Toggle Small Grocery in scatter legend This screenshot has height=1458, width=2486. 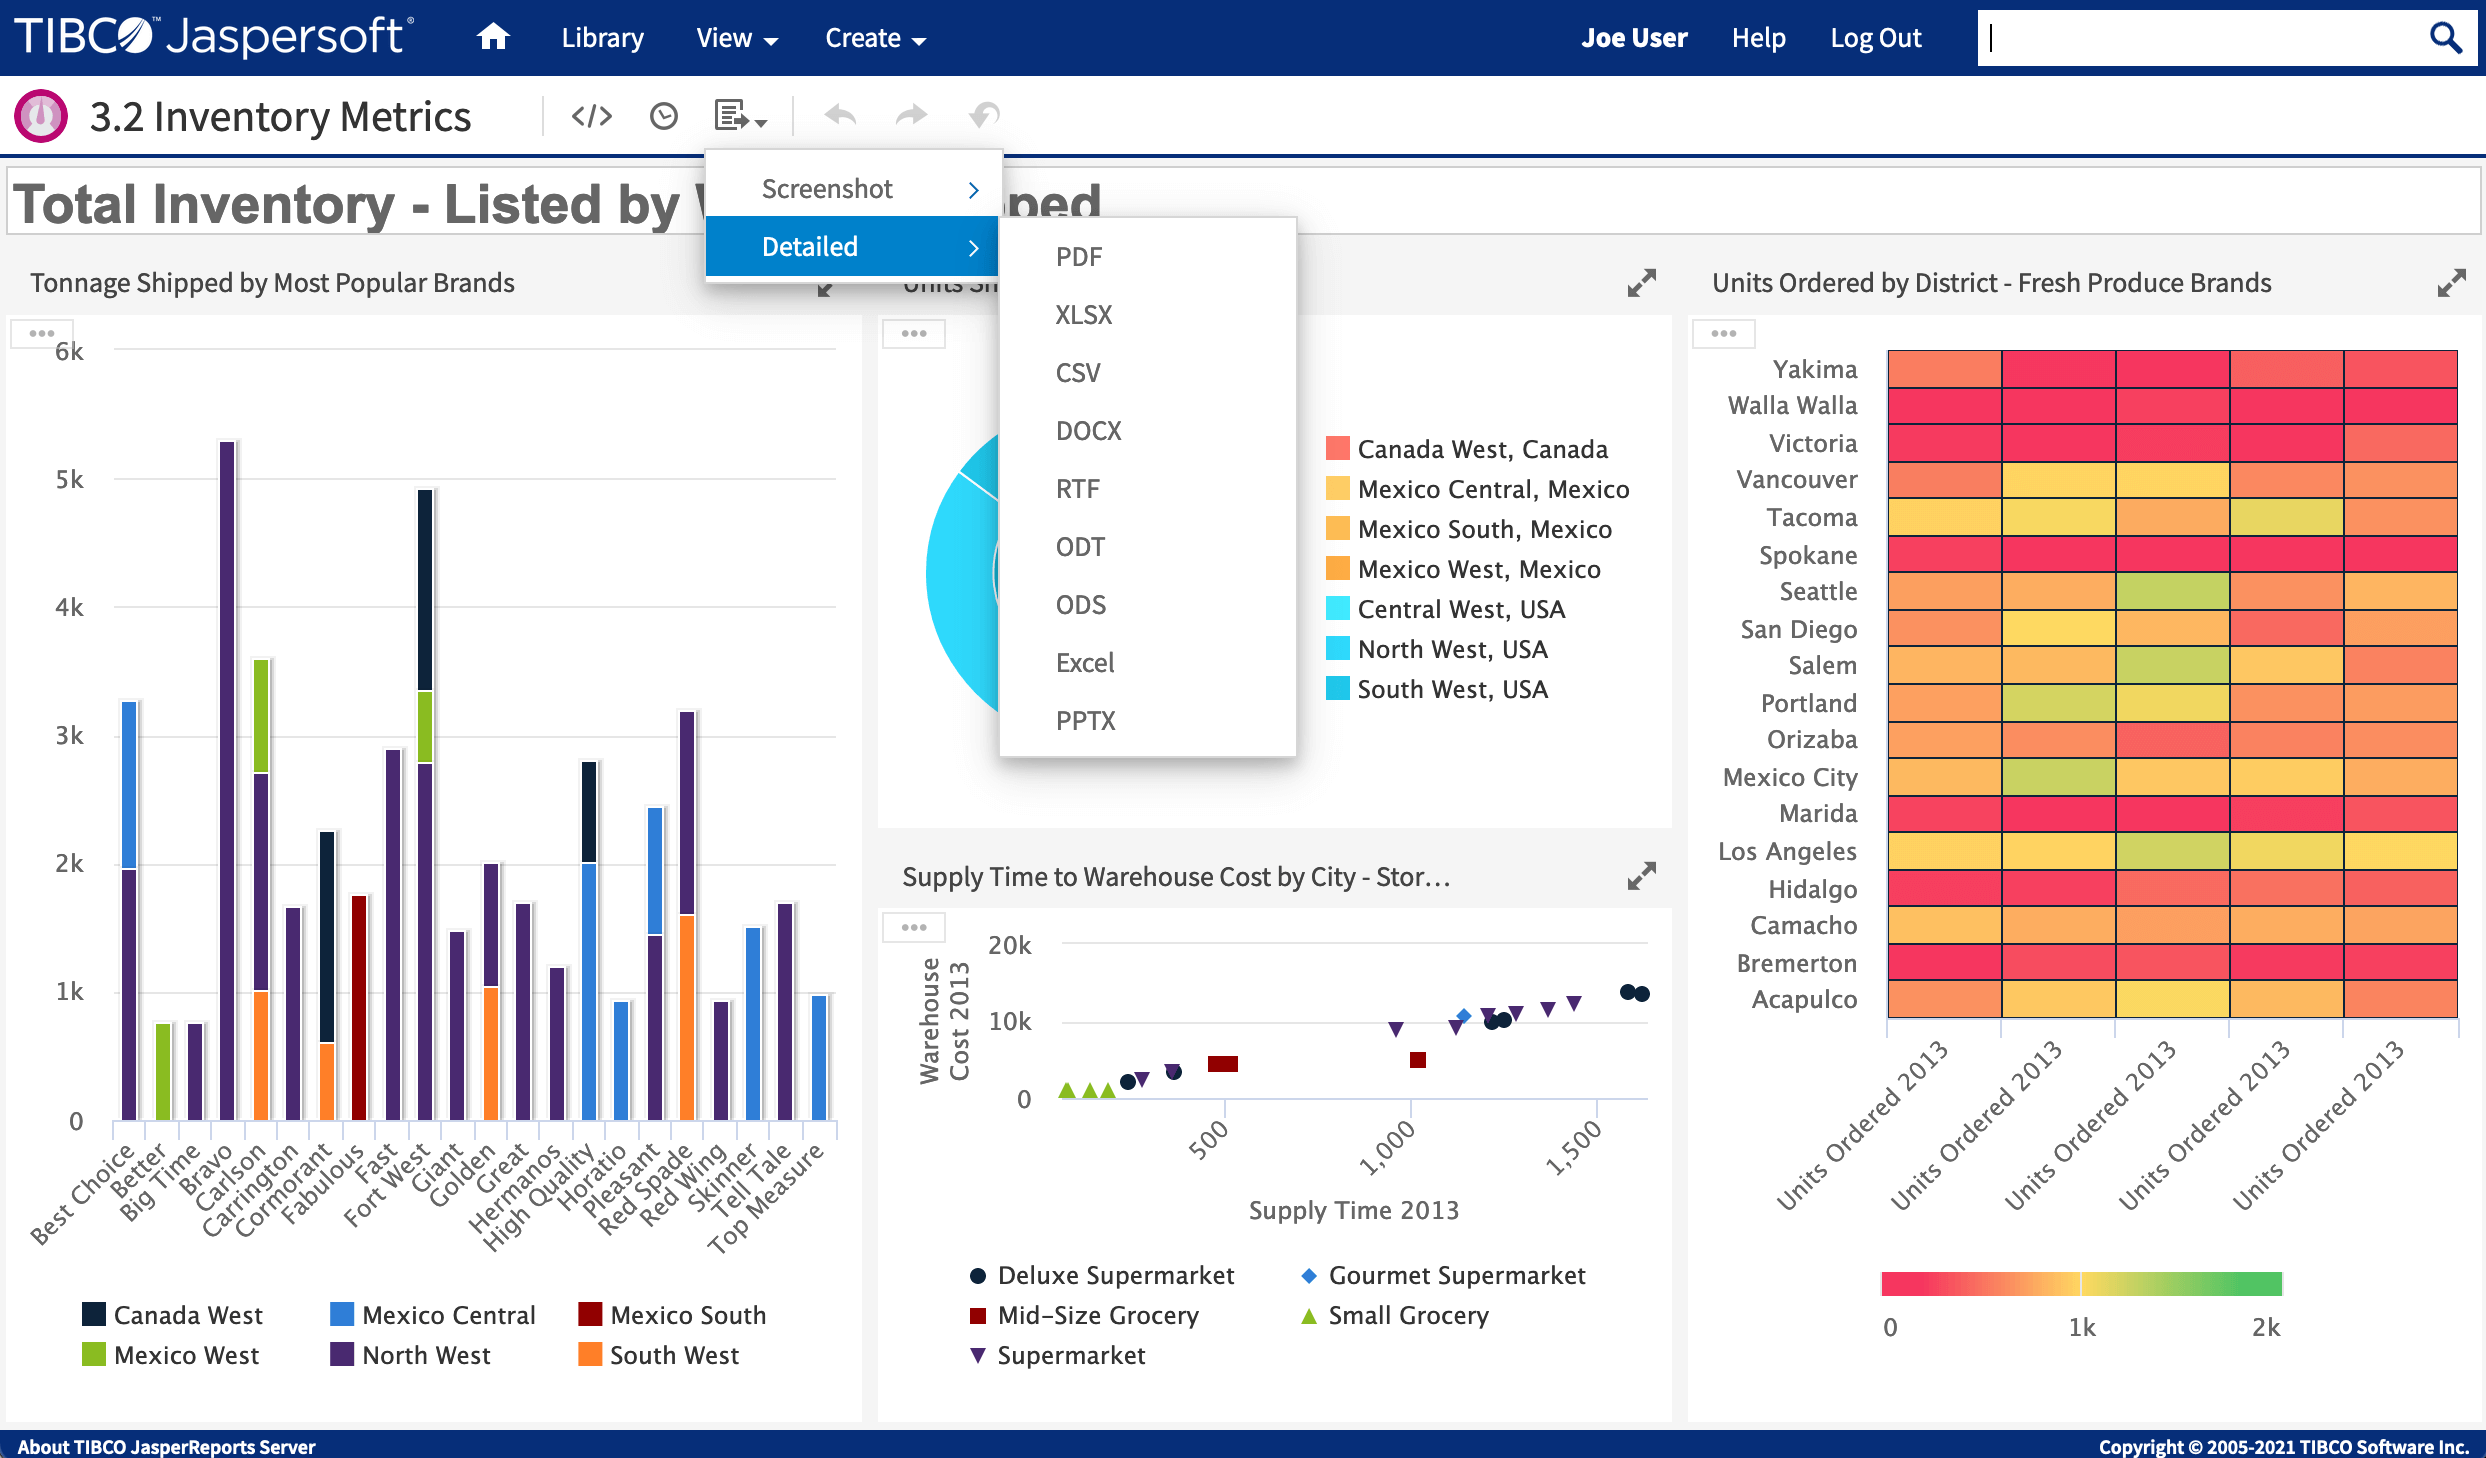click(1394, 1315)
